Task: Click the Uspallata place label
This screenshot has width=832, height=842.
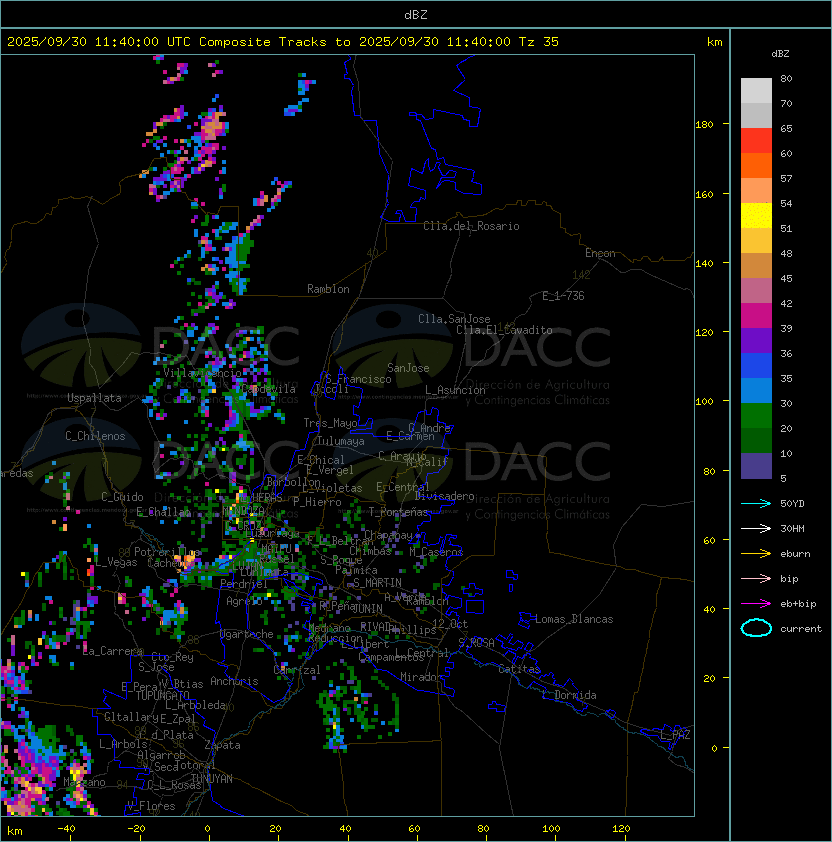Action: pos(94,398)
